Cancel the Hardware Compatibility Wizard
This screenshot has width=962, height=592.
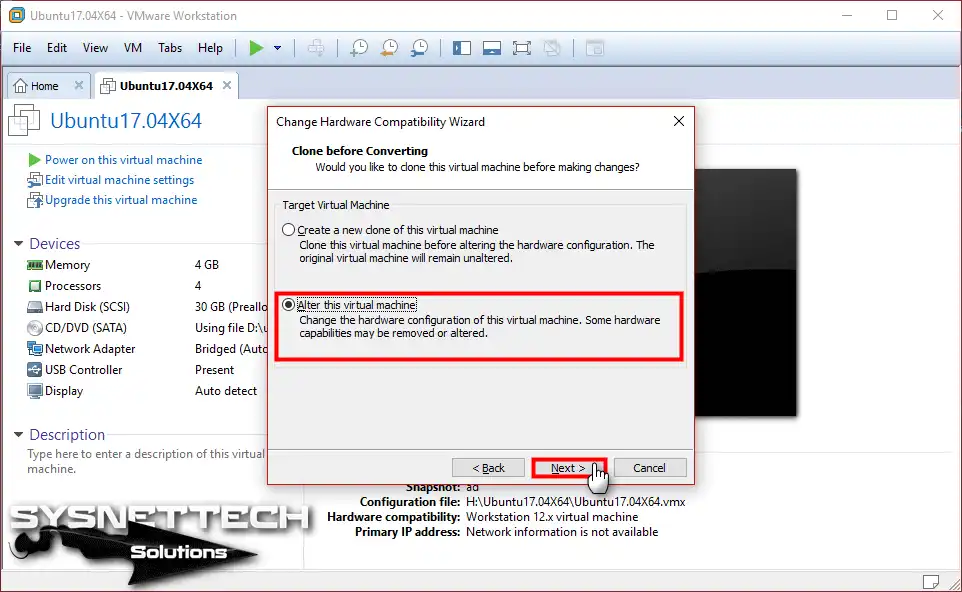tap(650, 468)
